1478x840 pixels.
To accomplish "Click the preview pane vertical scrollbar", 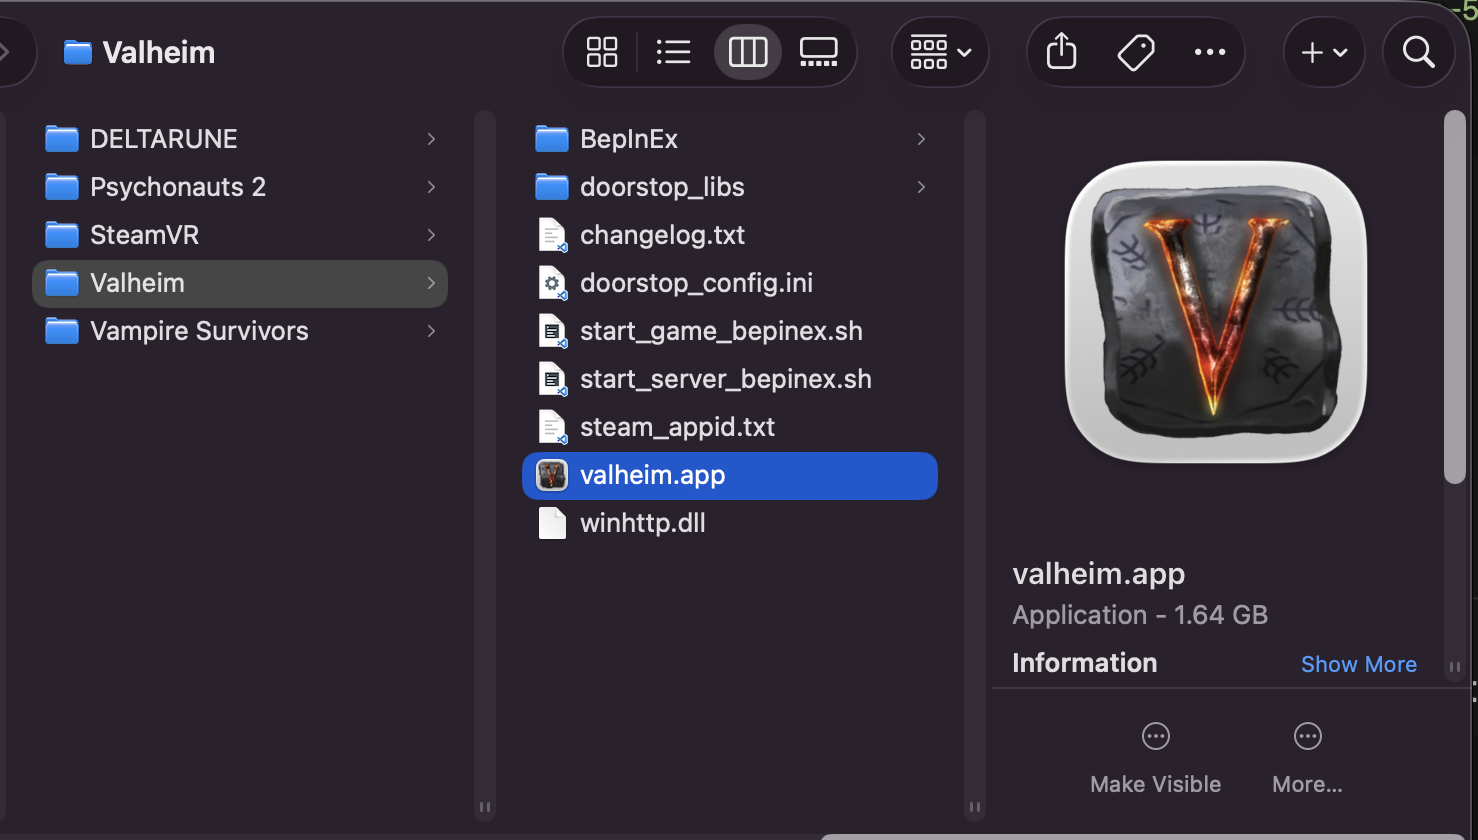I will [1455, 298].
